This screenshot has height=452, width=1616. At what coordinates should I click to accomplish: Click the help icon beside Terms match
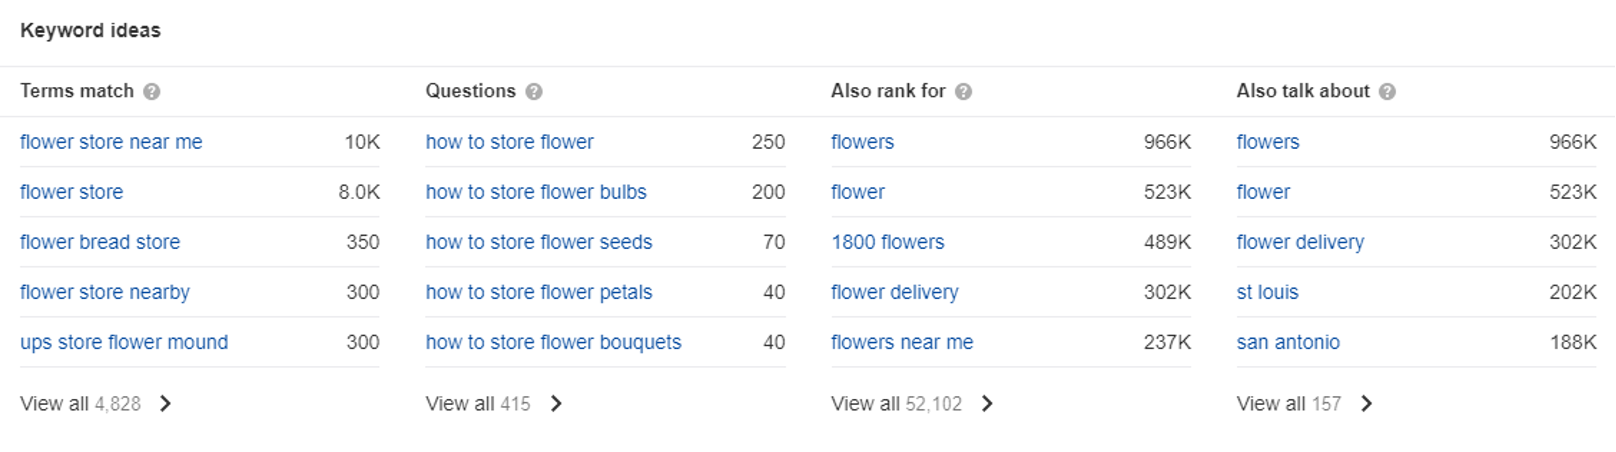pyautogui.click(x=151, y=92)
